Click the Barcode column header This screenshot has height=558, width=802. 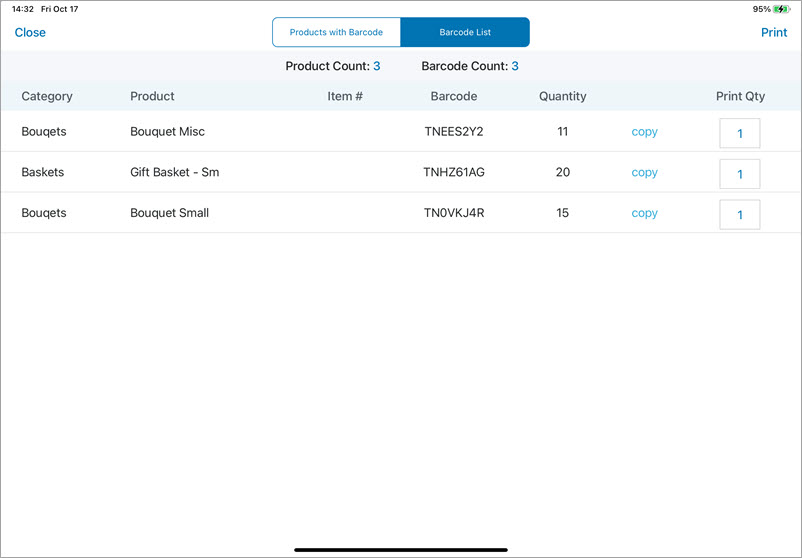(454, 96)
